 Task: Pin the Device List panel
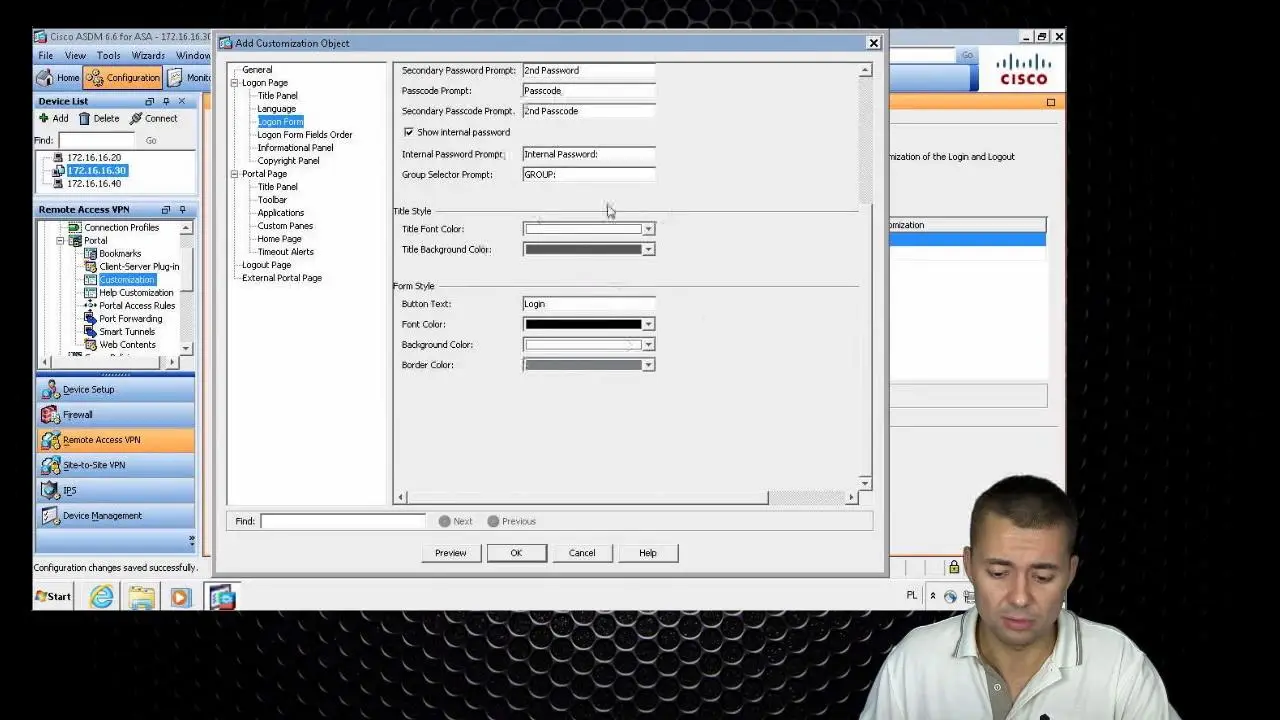(x=166, y=101)
